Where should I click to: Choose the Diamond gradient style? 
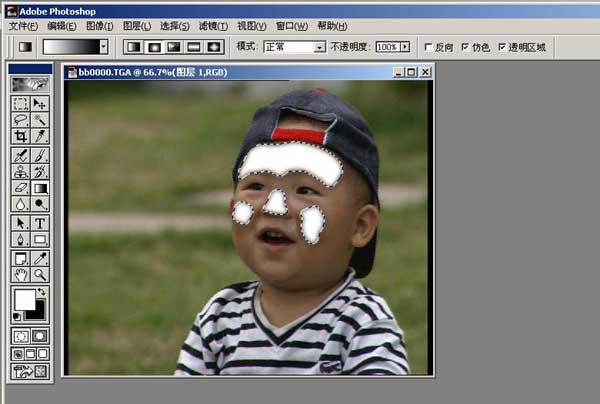[214, 47]
